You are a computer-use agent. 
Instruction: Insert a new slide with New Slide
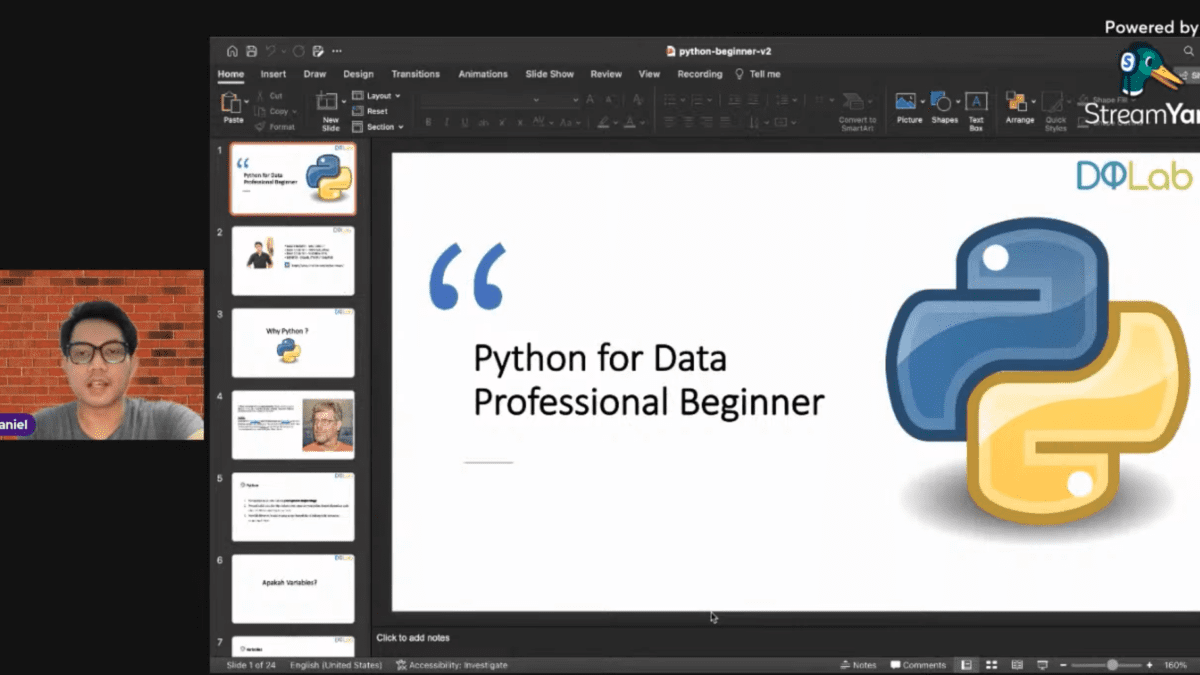(328, 105)
